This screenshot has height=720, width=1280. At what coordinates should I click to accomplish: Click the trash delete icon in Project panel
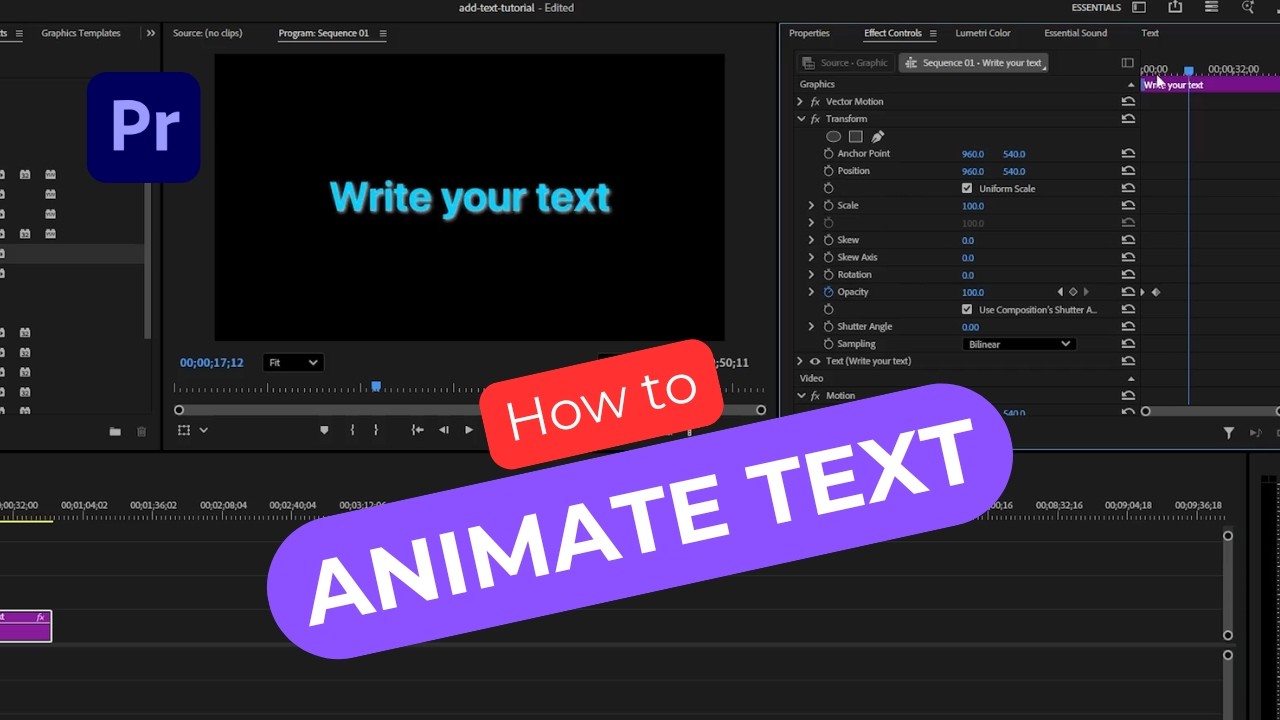141,431
